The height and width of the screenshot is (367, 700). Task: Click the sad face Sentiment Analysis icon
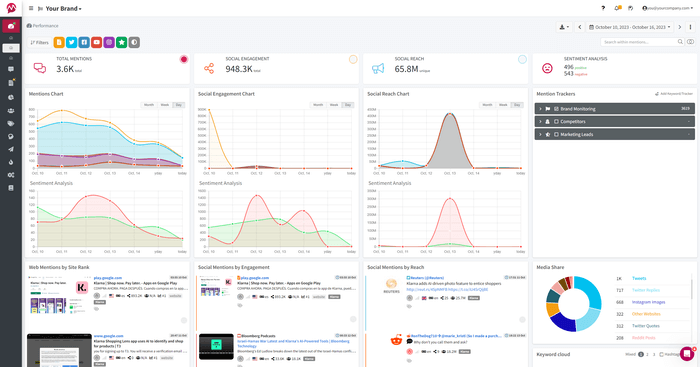point(547,68)
